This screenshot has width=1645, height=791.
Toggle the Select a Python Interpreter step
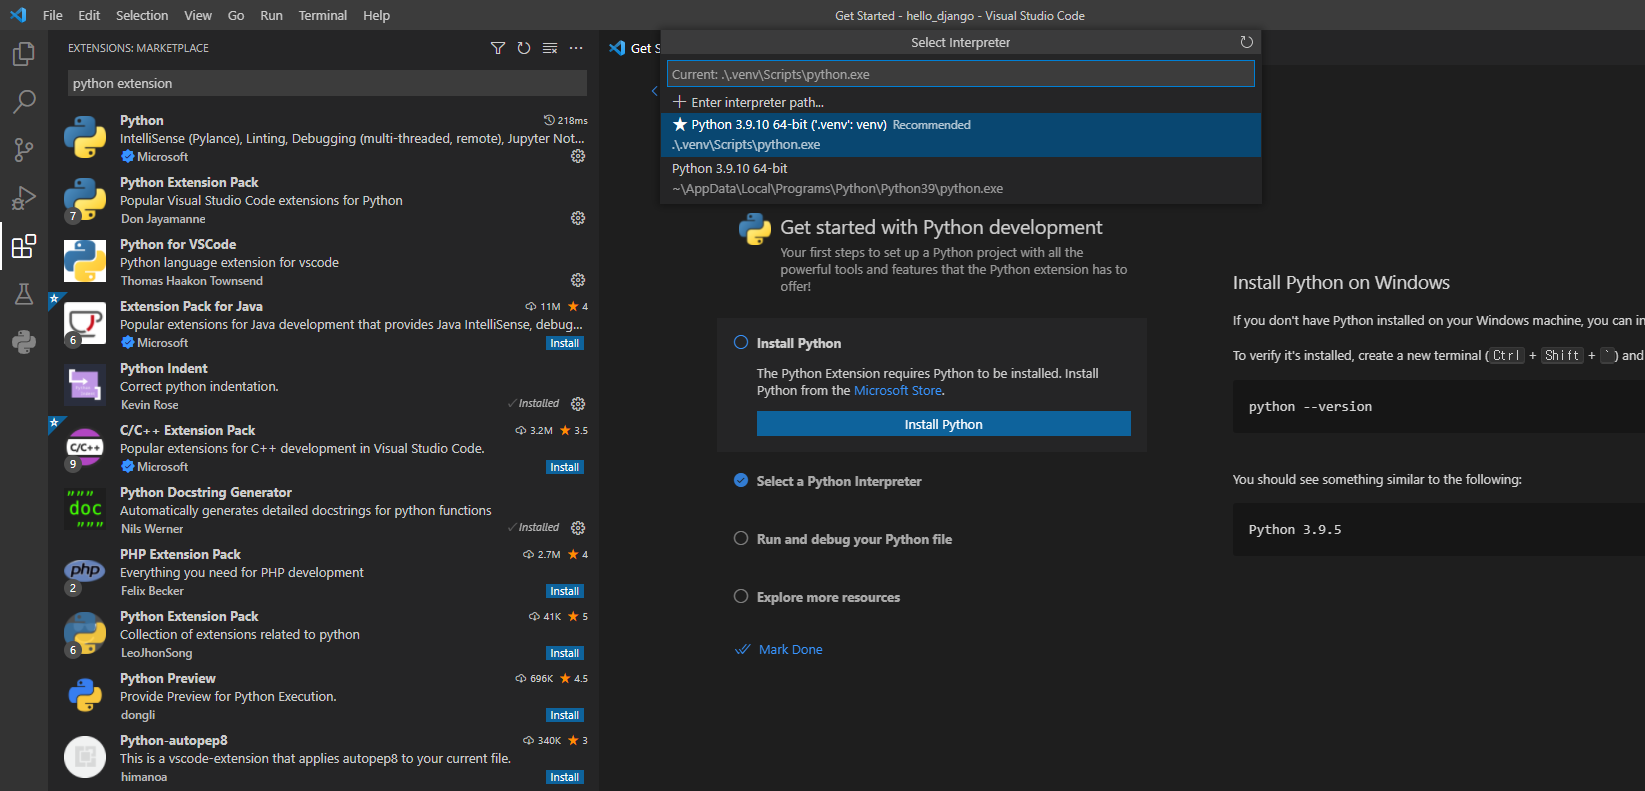(x=741, y=480)
